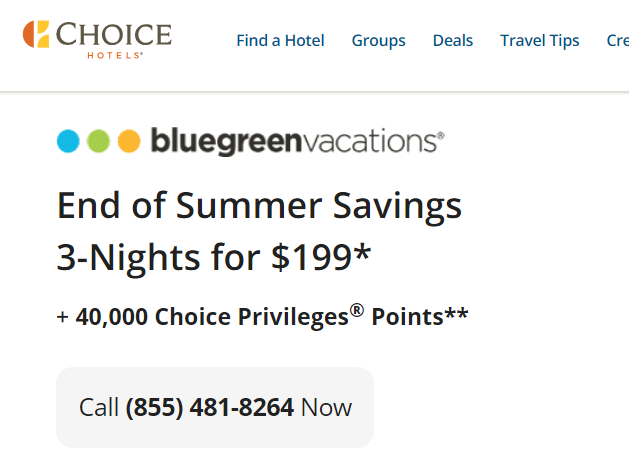Click the CHOICE wordmark in the header

pyautogui.click(x=114, y=34)
